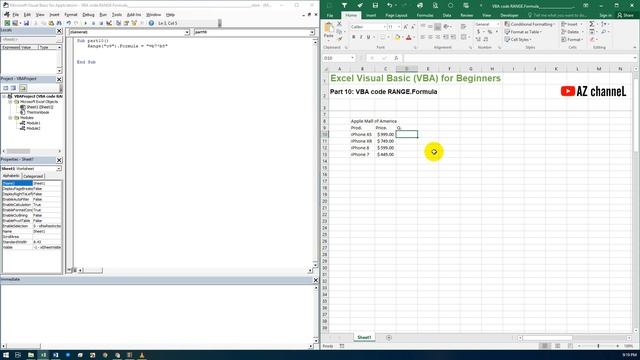
Task: Click the Excel Save icon in quick access toolbar
Action: tap(375, 5)
